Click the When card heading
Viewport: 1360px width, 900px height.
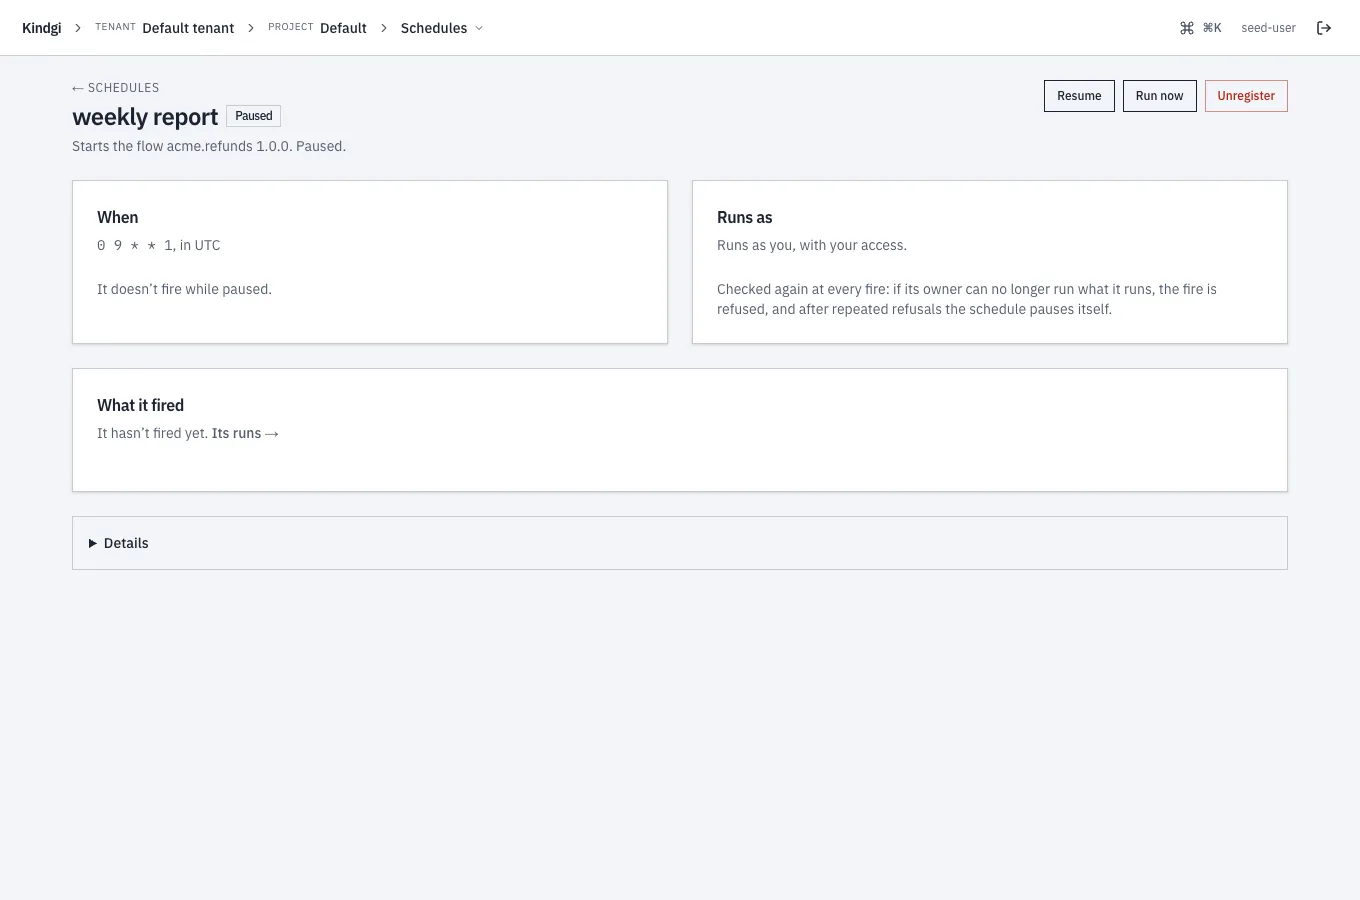tap(118, 217)
